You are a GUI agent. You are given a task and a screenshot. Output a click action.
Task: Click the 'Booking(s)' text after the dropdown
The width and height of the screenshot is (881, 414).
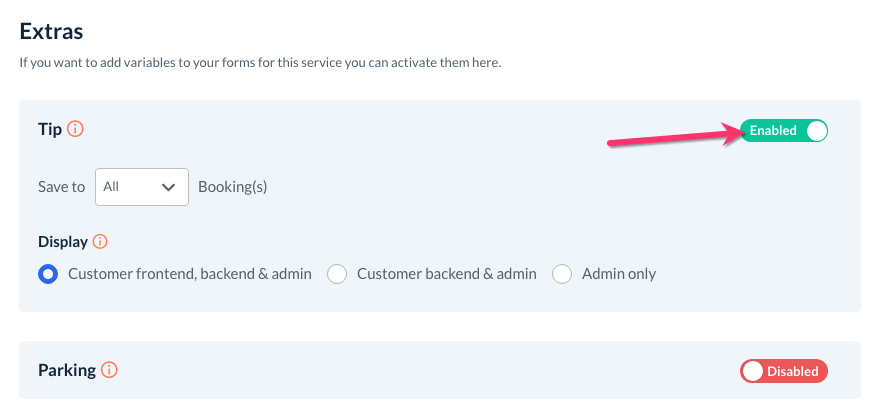[x=232, y=187]
